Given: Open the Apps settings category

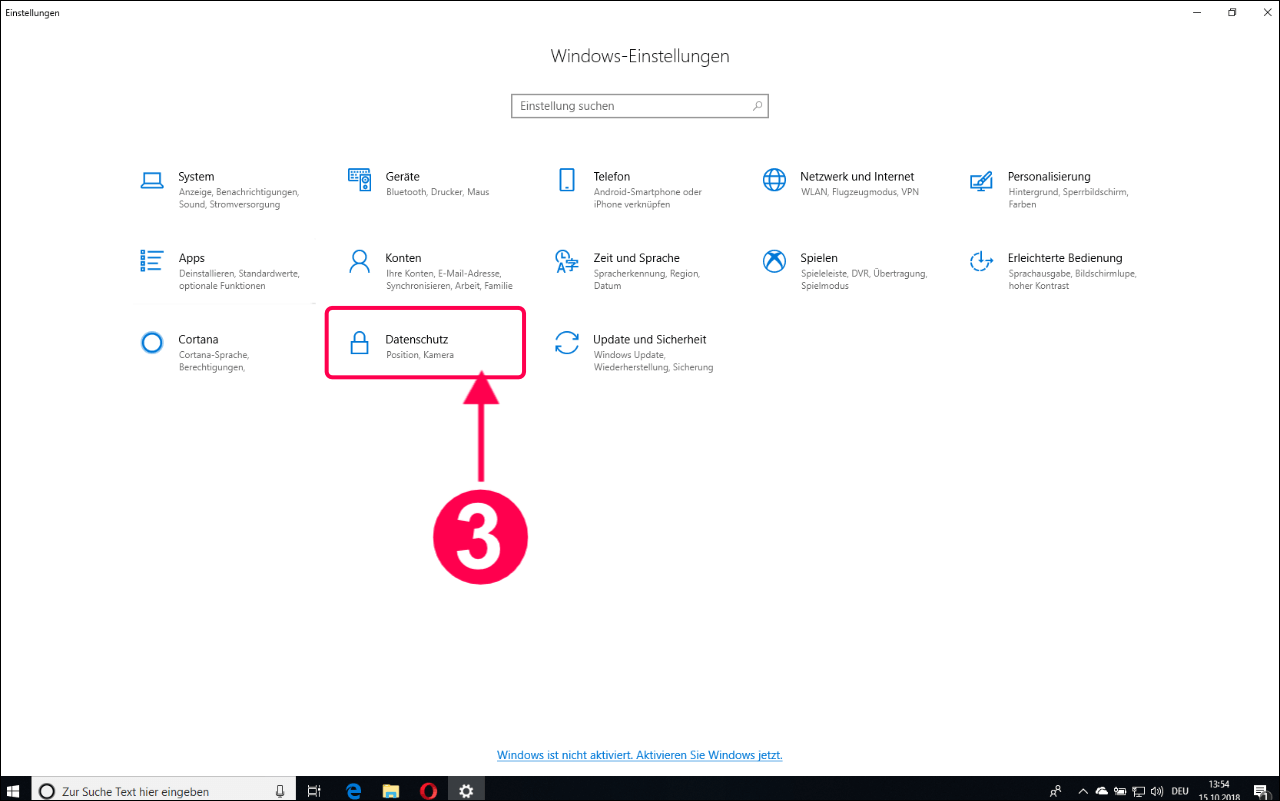Looking at the screenshot, I should (x=221, y=271).
